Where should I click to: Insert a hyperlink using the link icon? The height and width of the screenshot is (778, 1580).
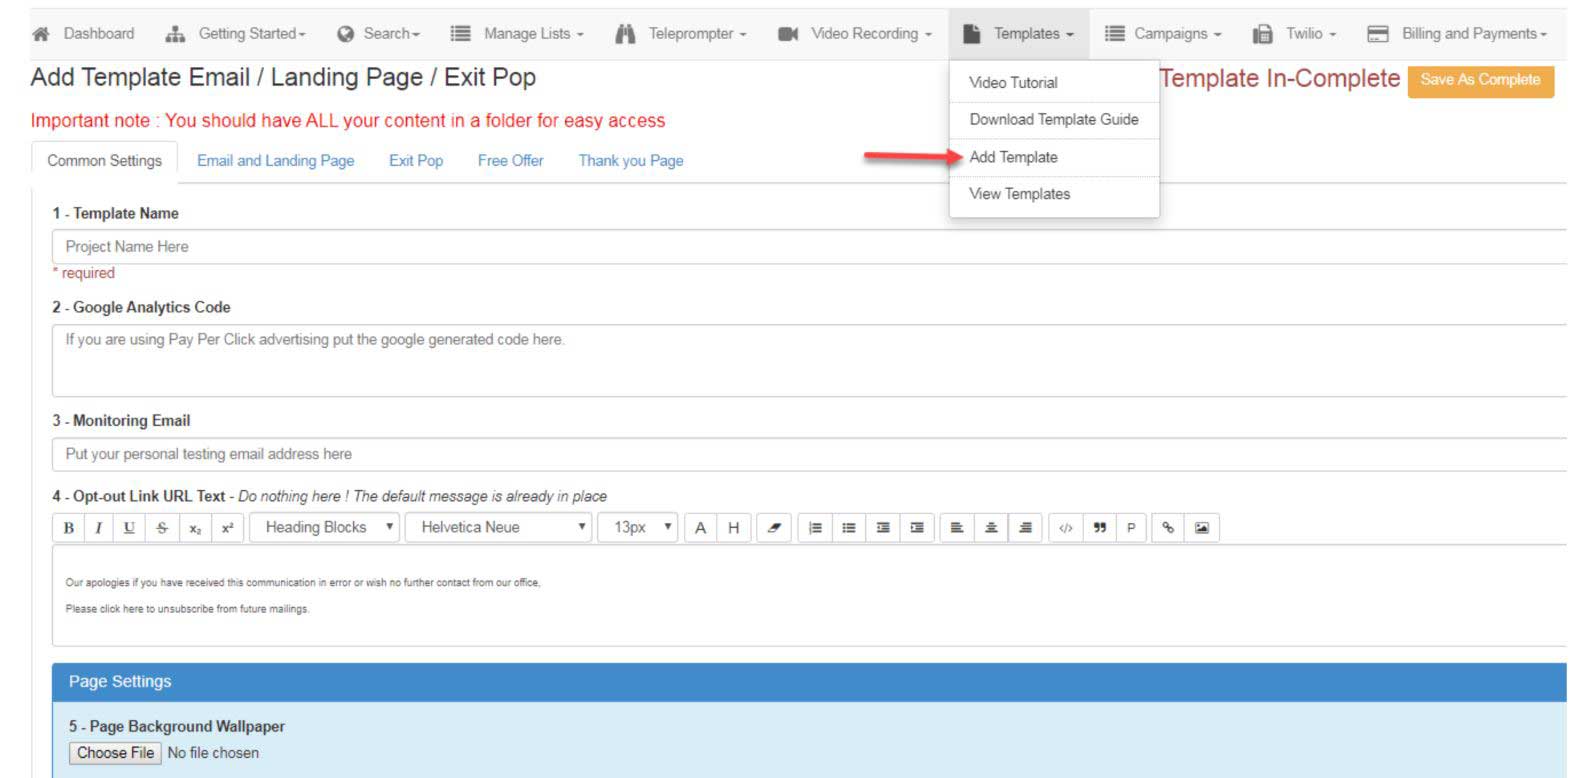pyautogui.click(x=1167, y=528)
